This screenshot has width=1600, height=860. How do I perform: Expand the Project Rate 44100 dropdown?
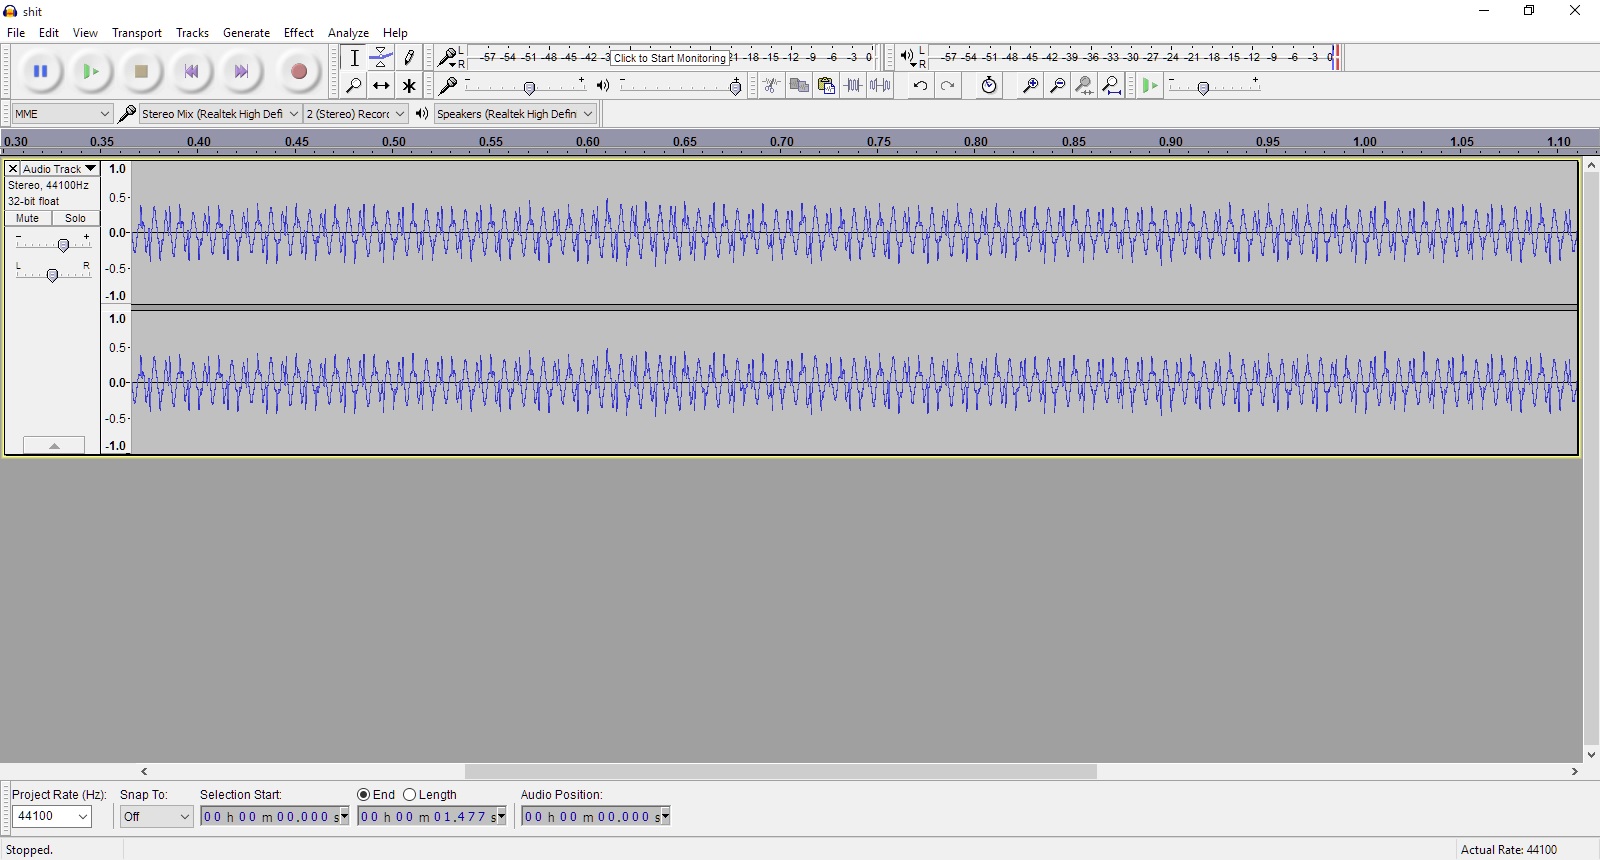[53, 817]
